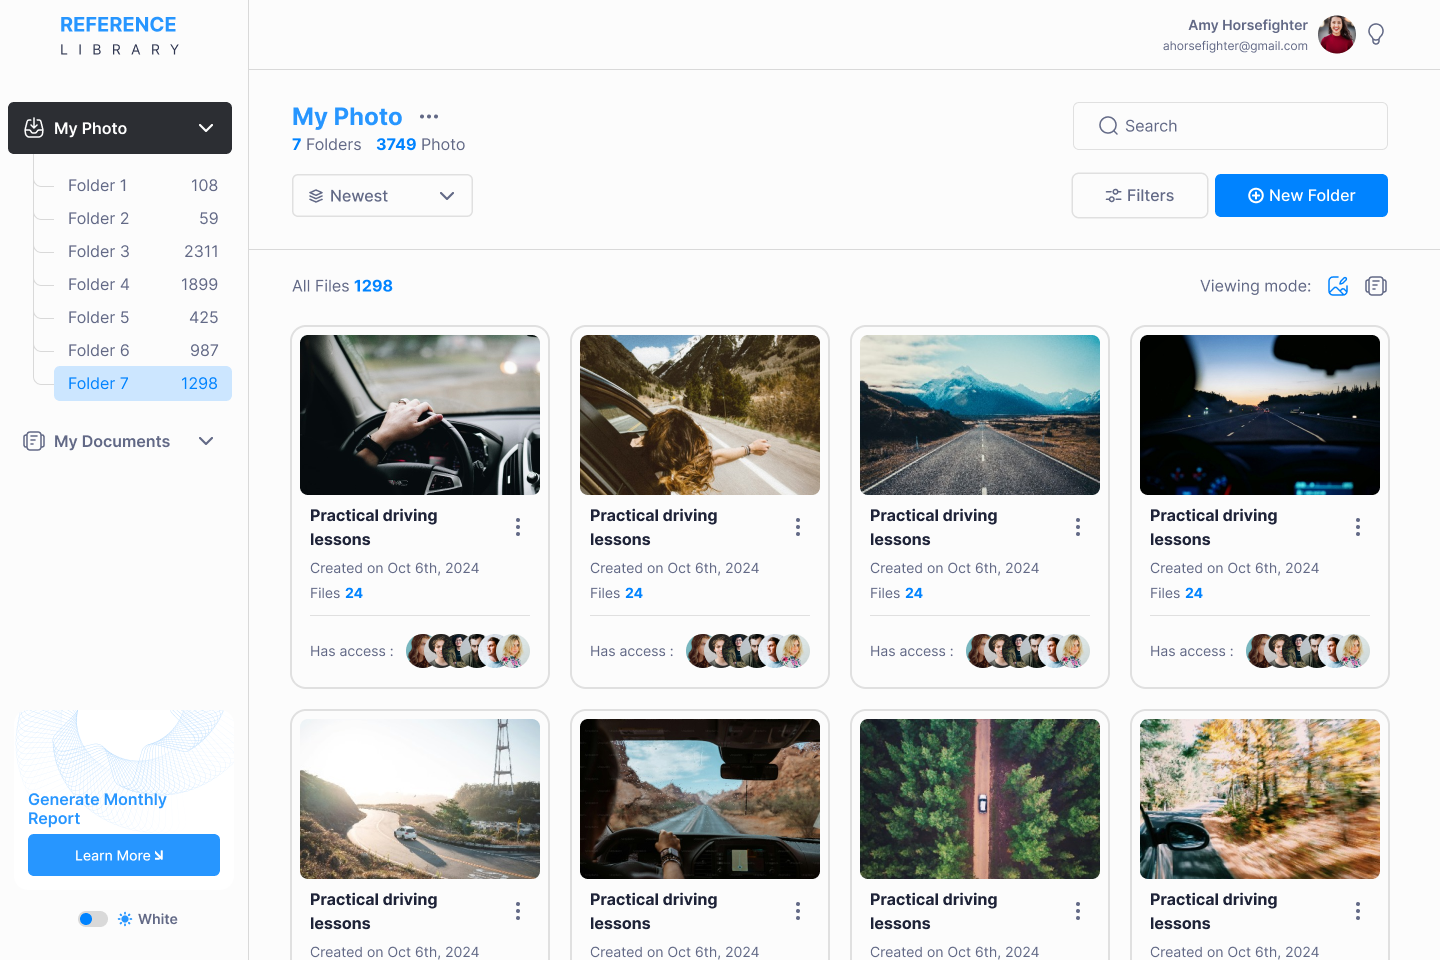This screenshot has width=1440, height=960.
Task: Open the steering wheel photo thumbnail
Action: pos(420,415)
